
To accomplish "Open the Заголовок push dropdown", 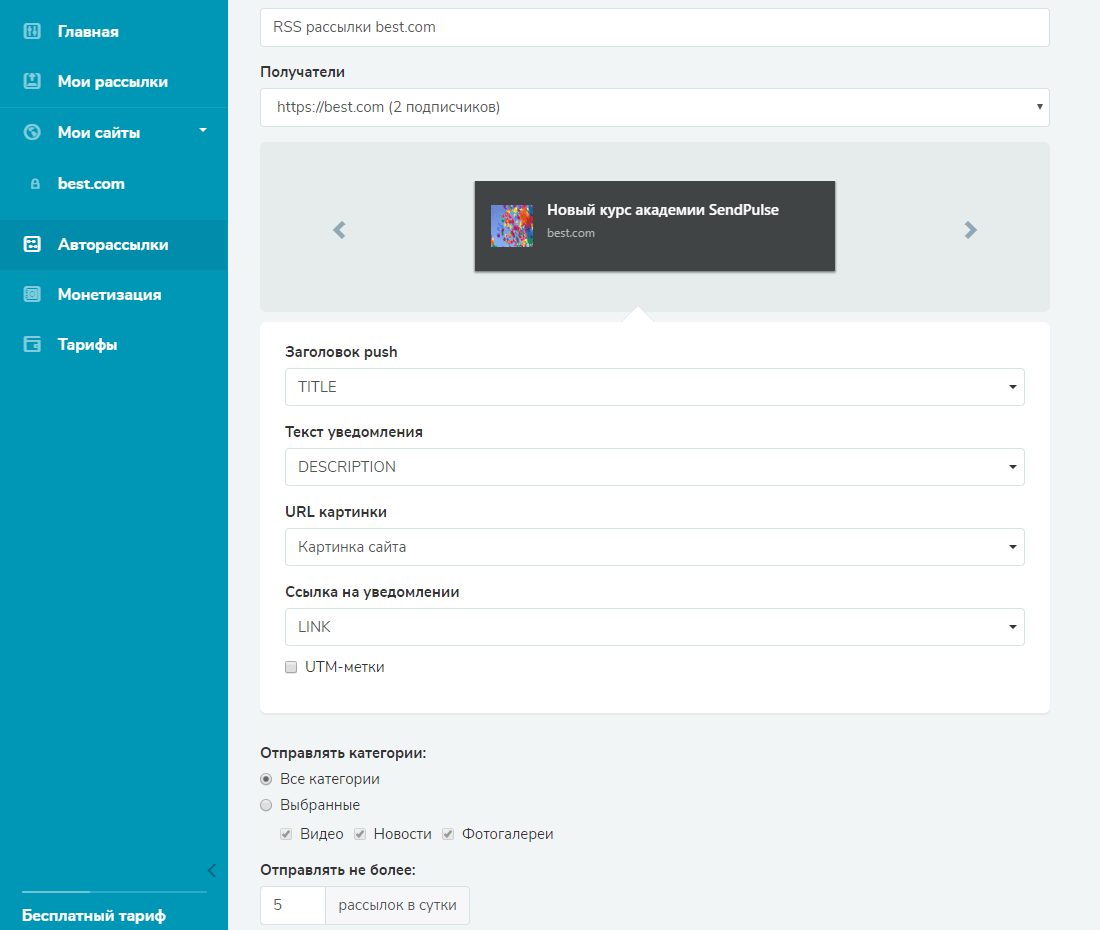I will coord(654,387).
